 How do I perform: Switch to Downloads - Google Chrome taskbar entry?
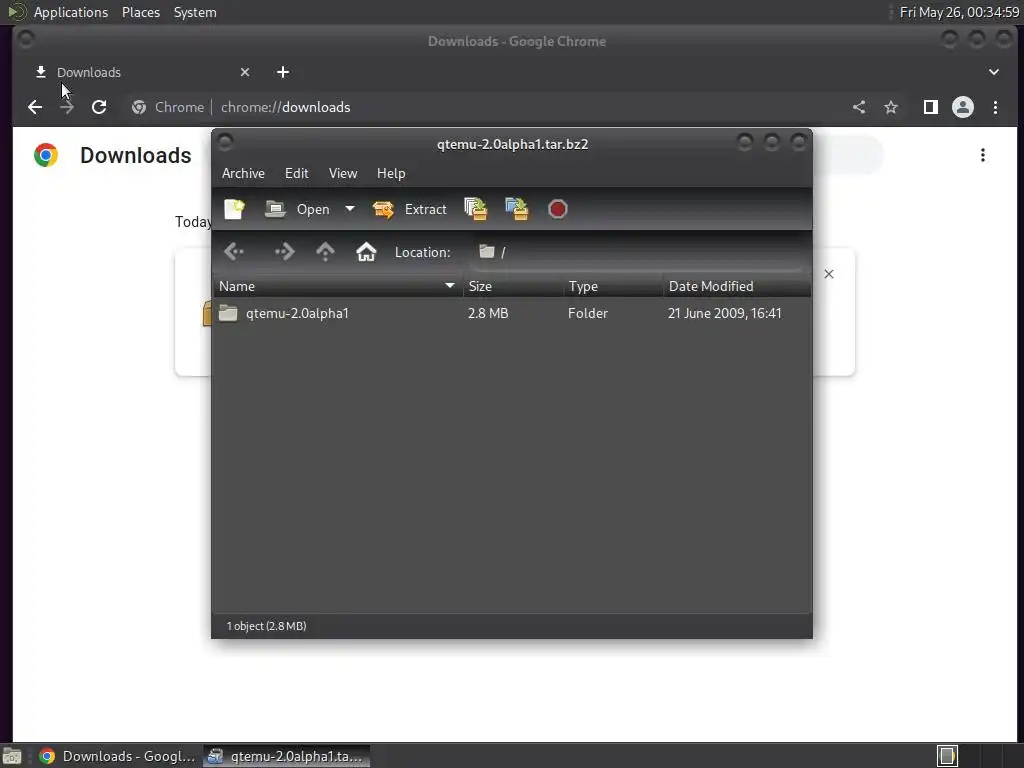point(118,756)
